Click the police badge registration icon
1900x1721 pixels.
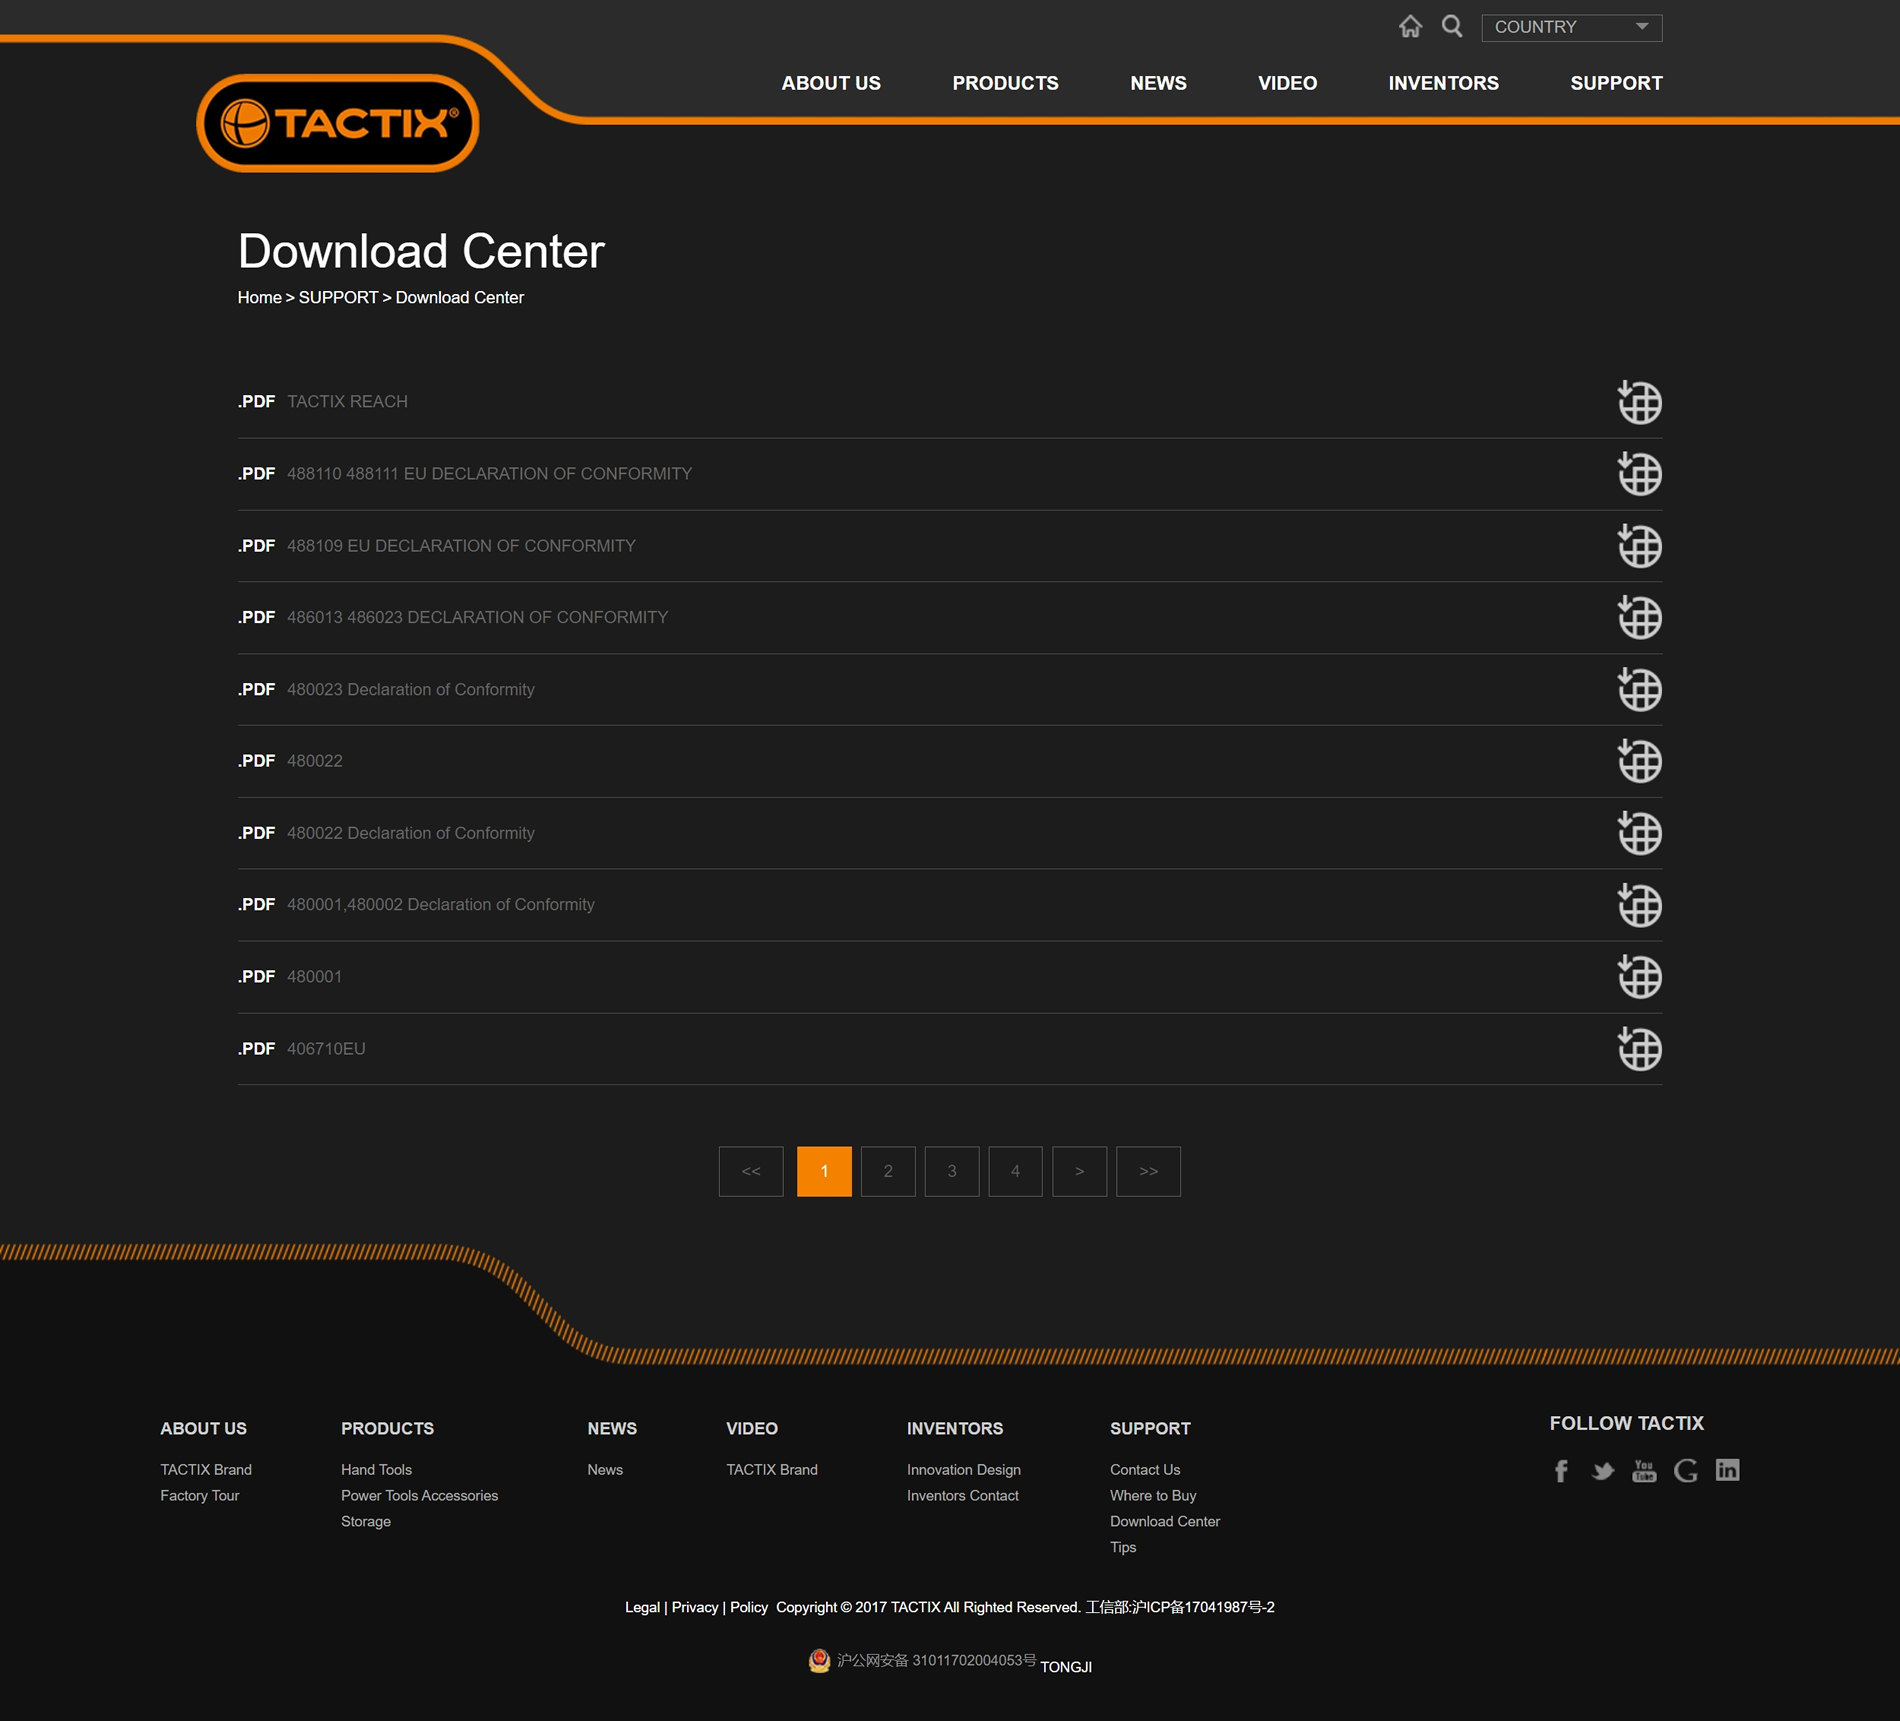tap(819, 1661)
